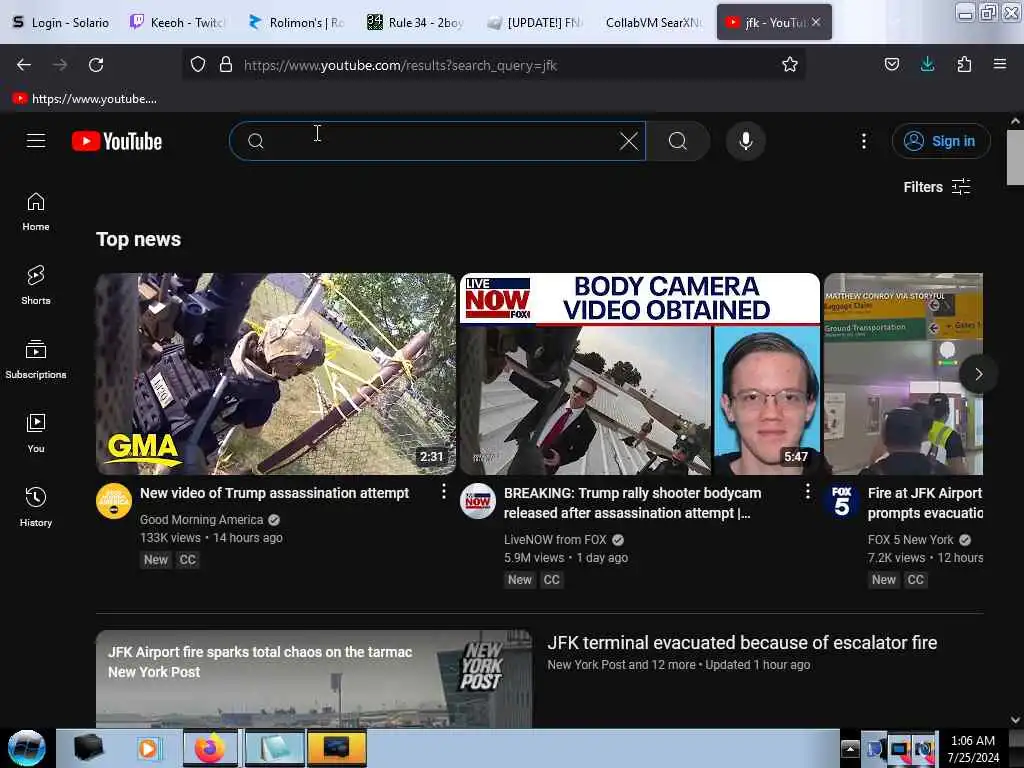Open Firefox from the taskbar
This screenshot has width=1024, height=768.
[210, 748]
